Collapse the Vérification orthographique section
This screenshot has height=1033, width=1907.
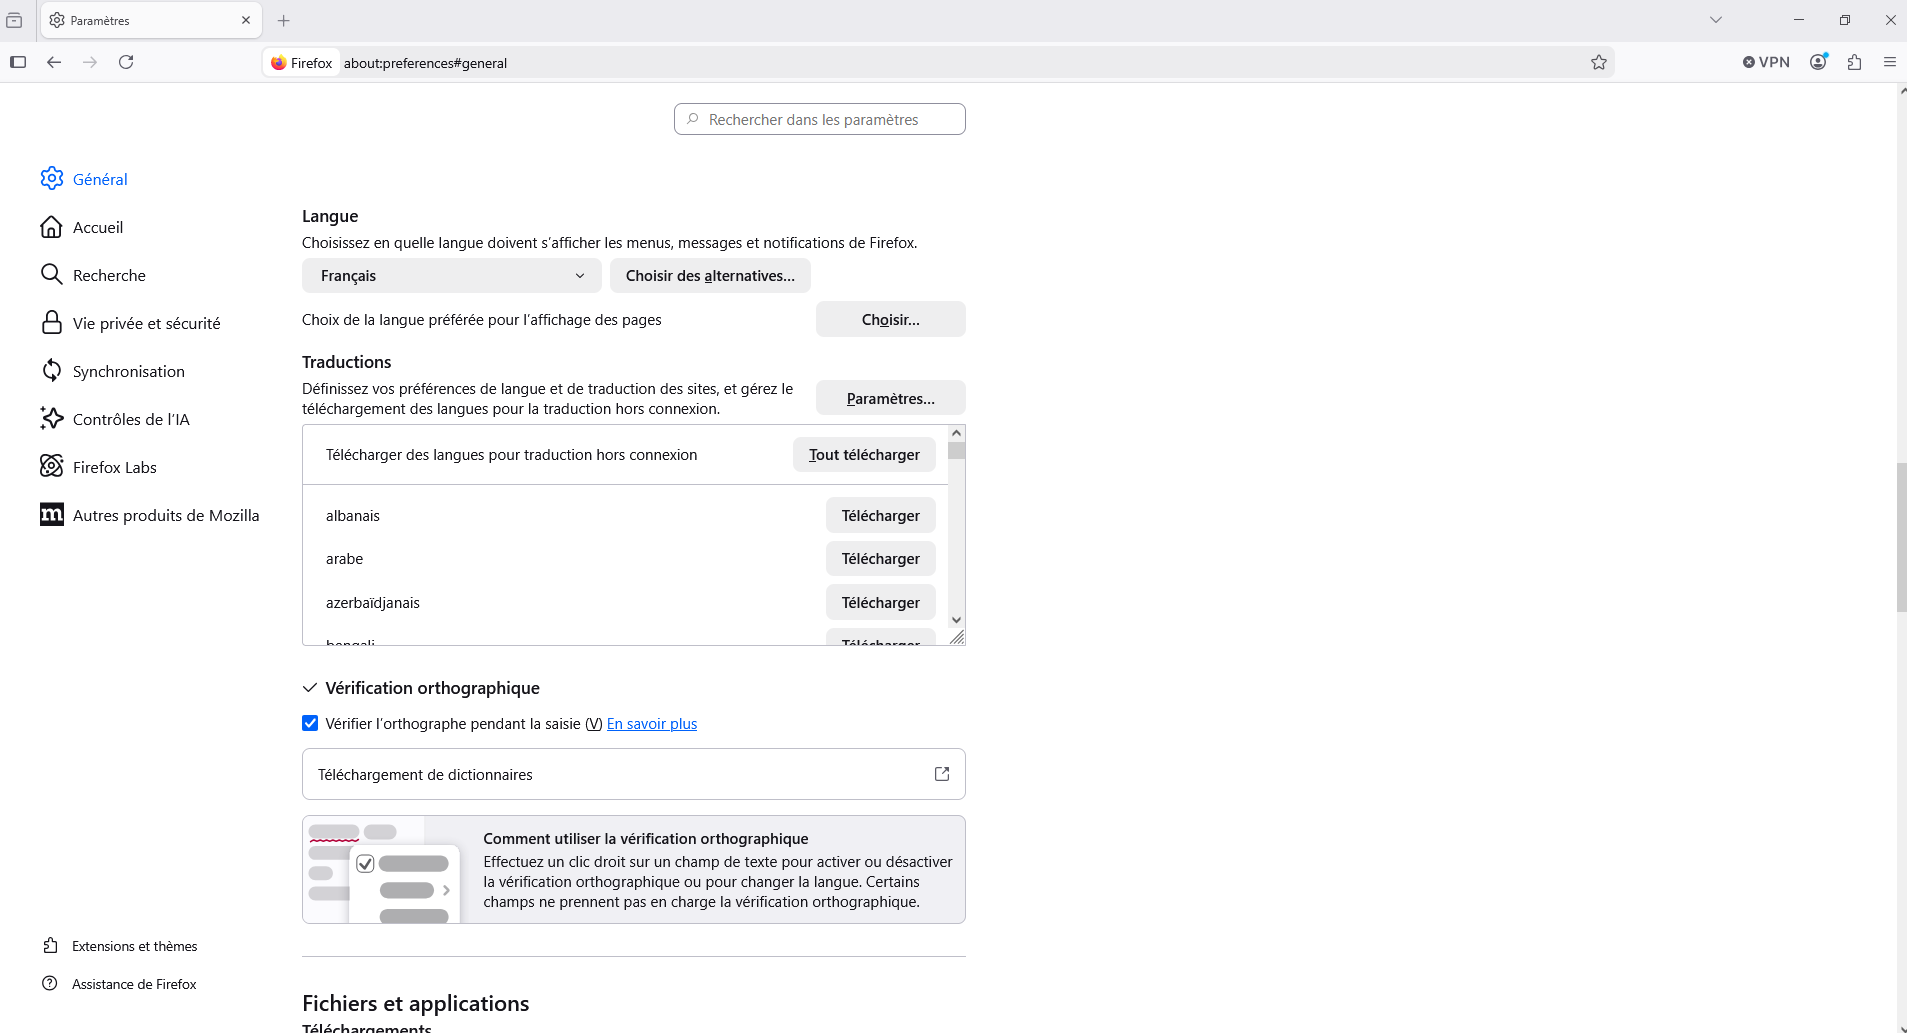310,688
